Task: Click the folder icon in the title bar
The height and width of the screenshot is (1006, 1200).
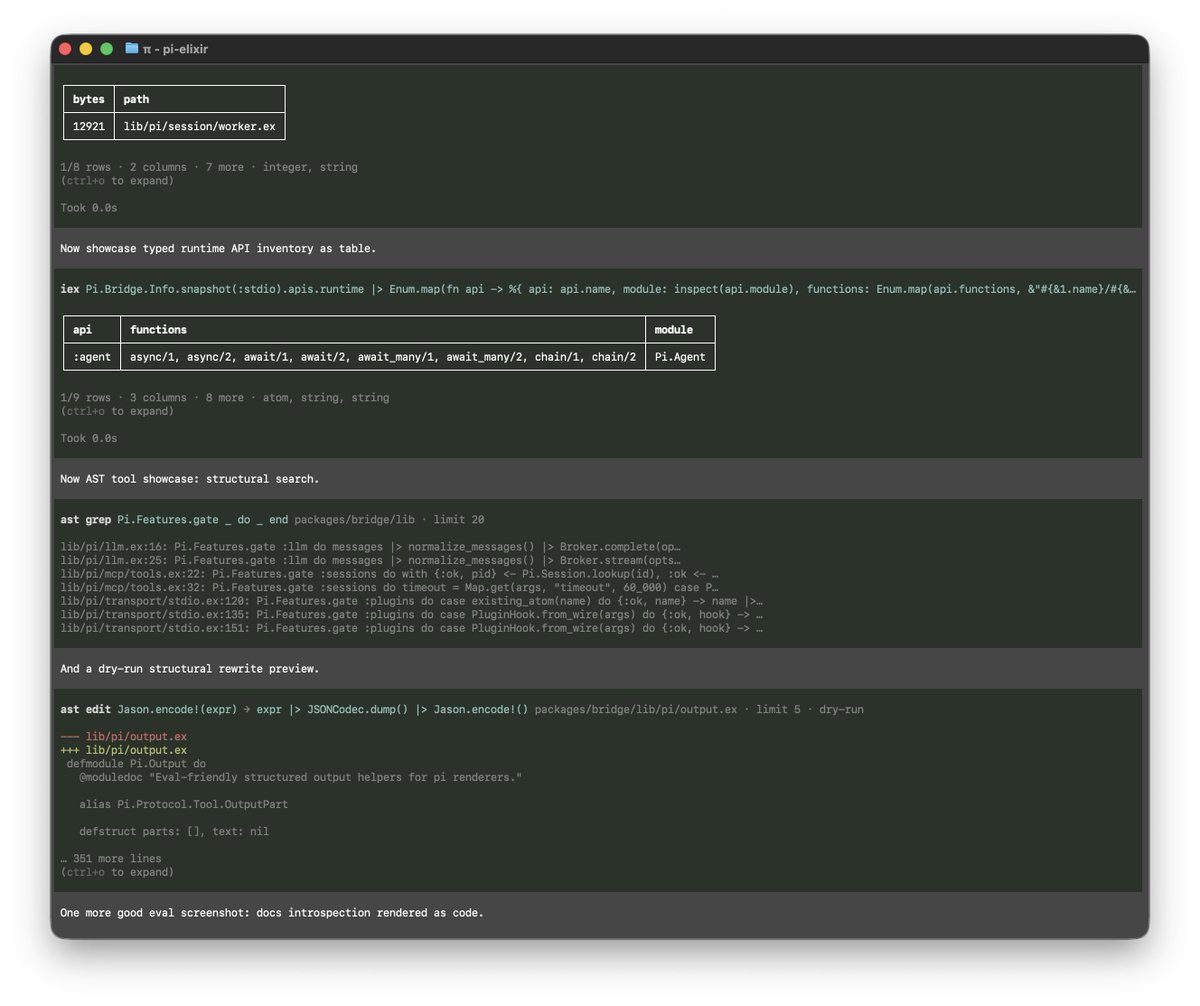Action: pos(132,48)
